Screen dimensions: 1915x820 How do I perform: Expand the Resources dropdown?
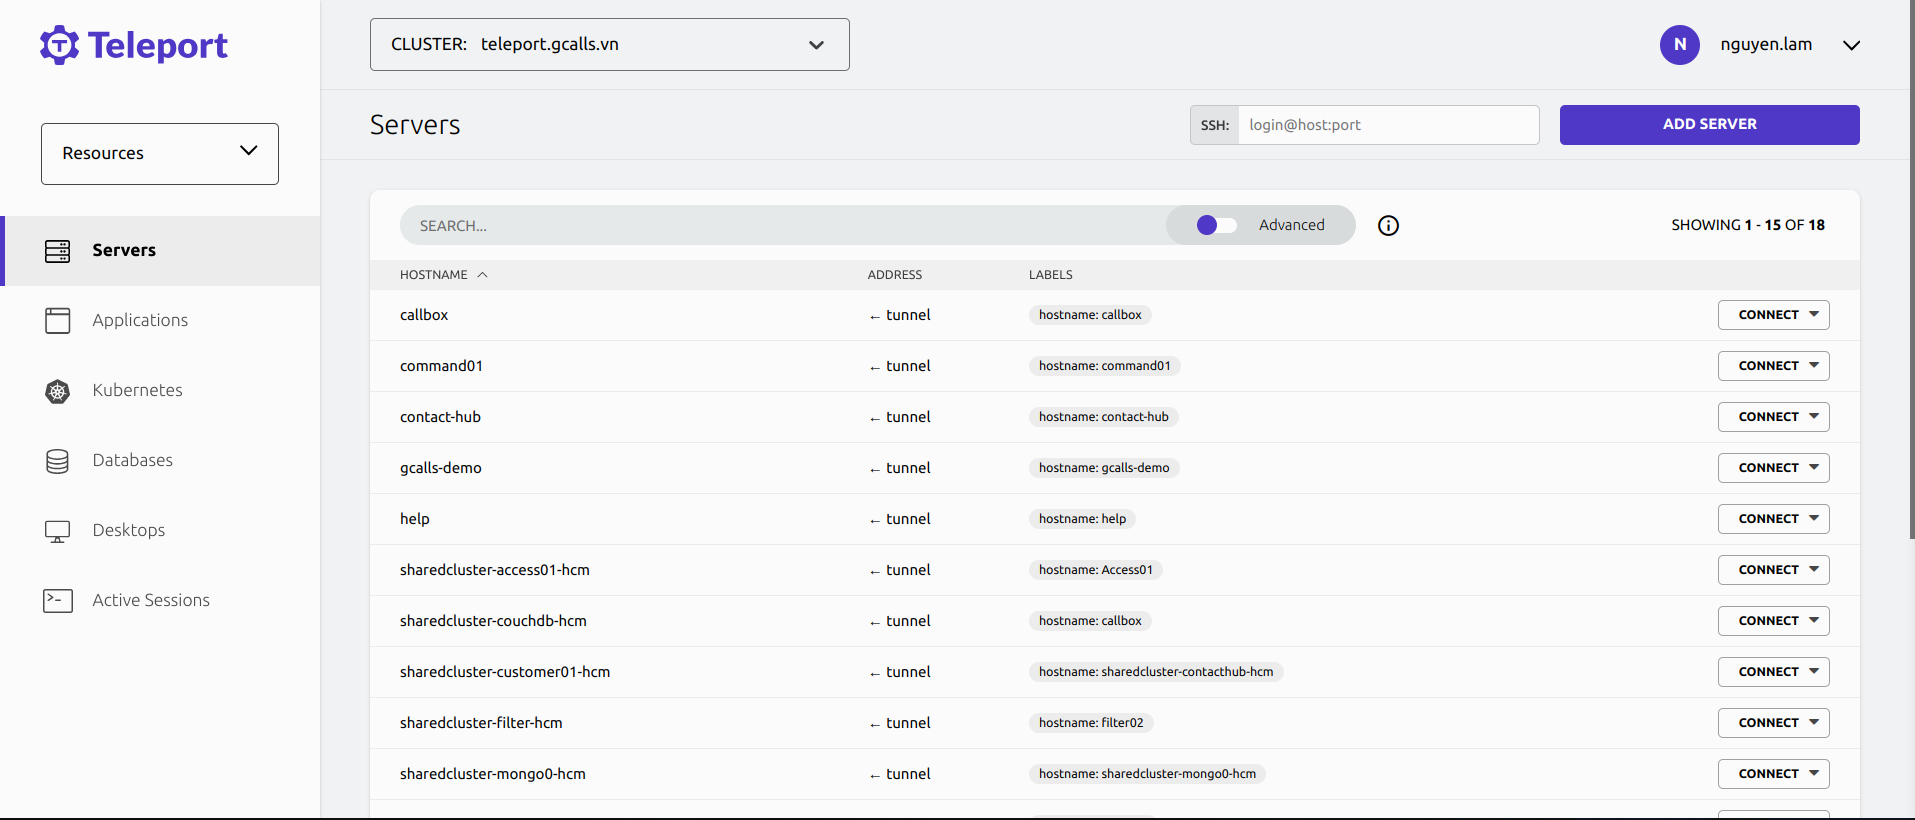[x=160, y=154]
